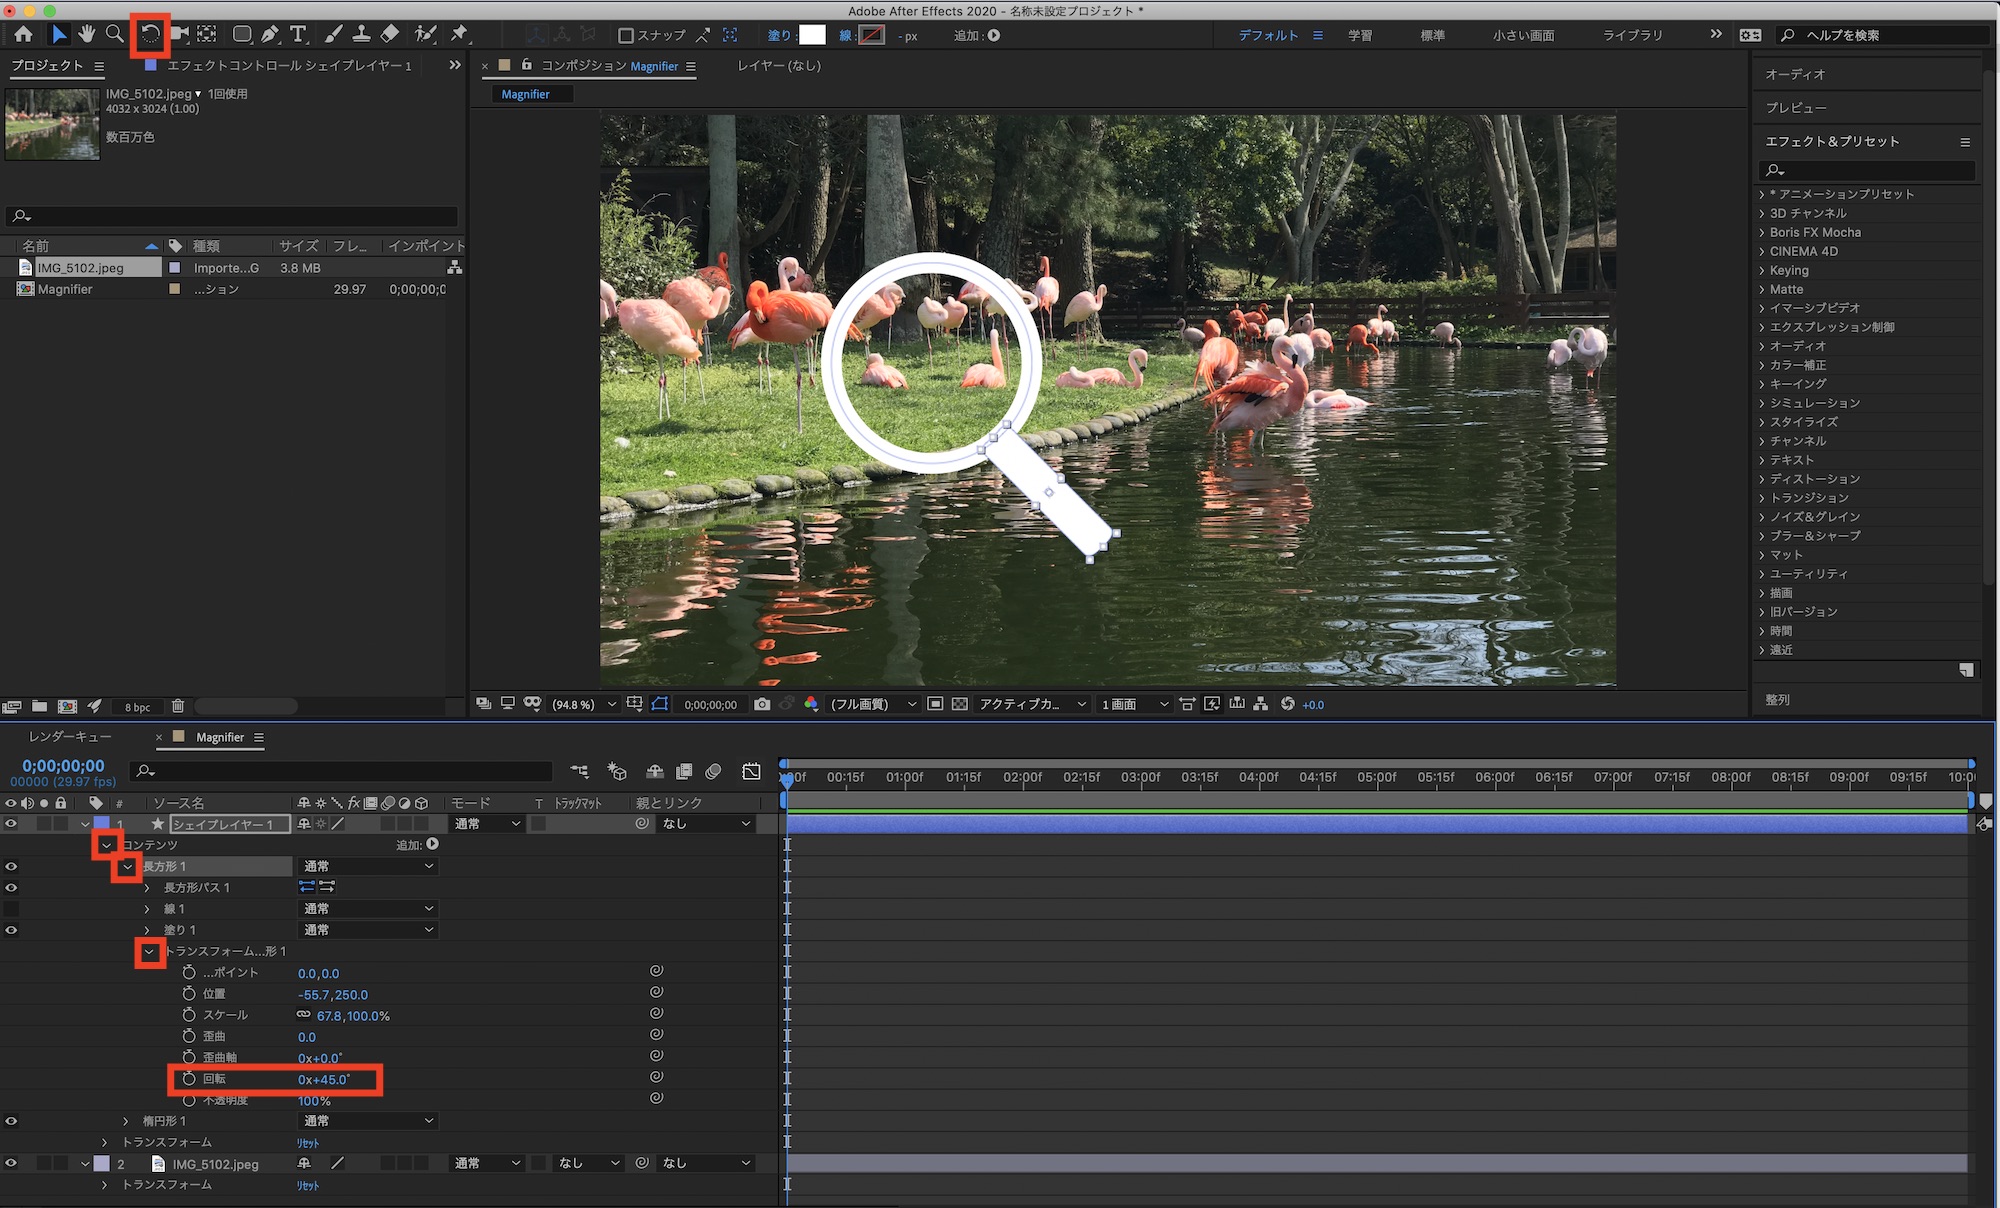The image size is (2000, 1208).
Task: Click the Home icon in toolbar
Action: click(x=23, y=34)
